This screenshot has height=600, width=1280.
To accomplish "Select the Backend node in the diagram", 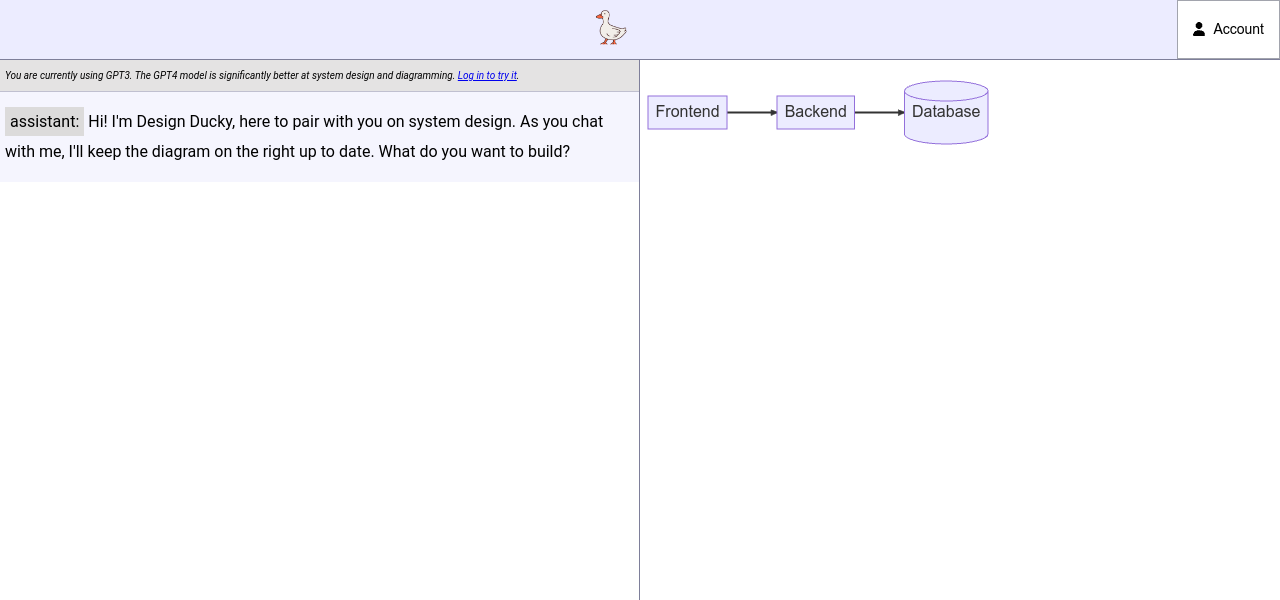I will pyautogui.click(x=815, y=112).
